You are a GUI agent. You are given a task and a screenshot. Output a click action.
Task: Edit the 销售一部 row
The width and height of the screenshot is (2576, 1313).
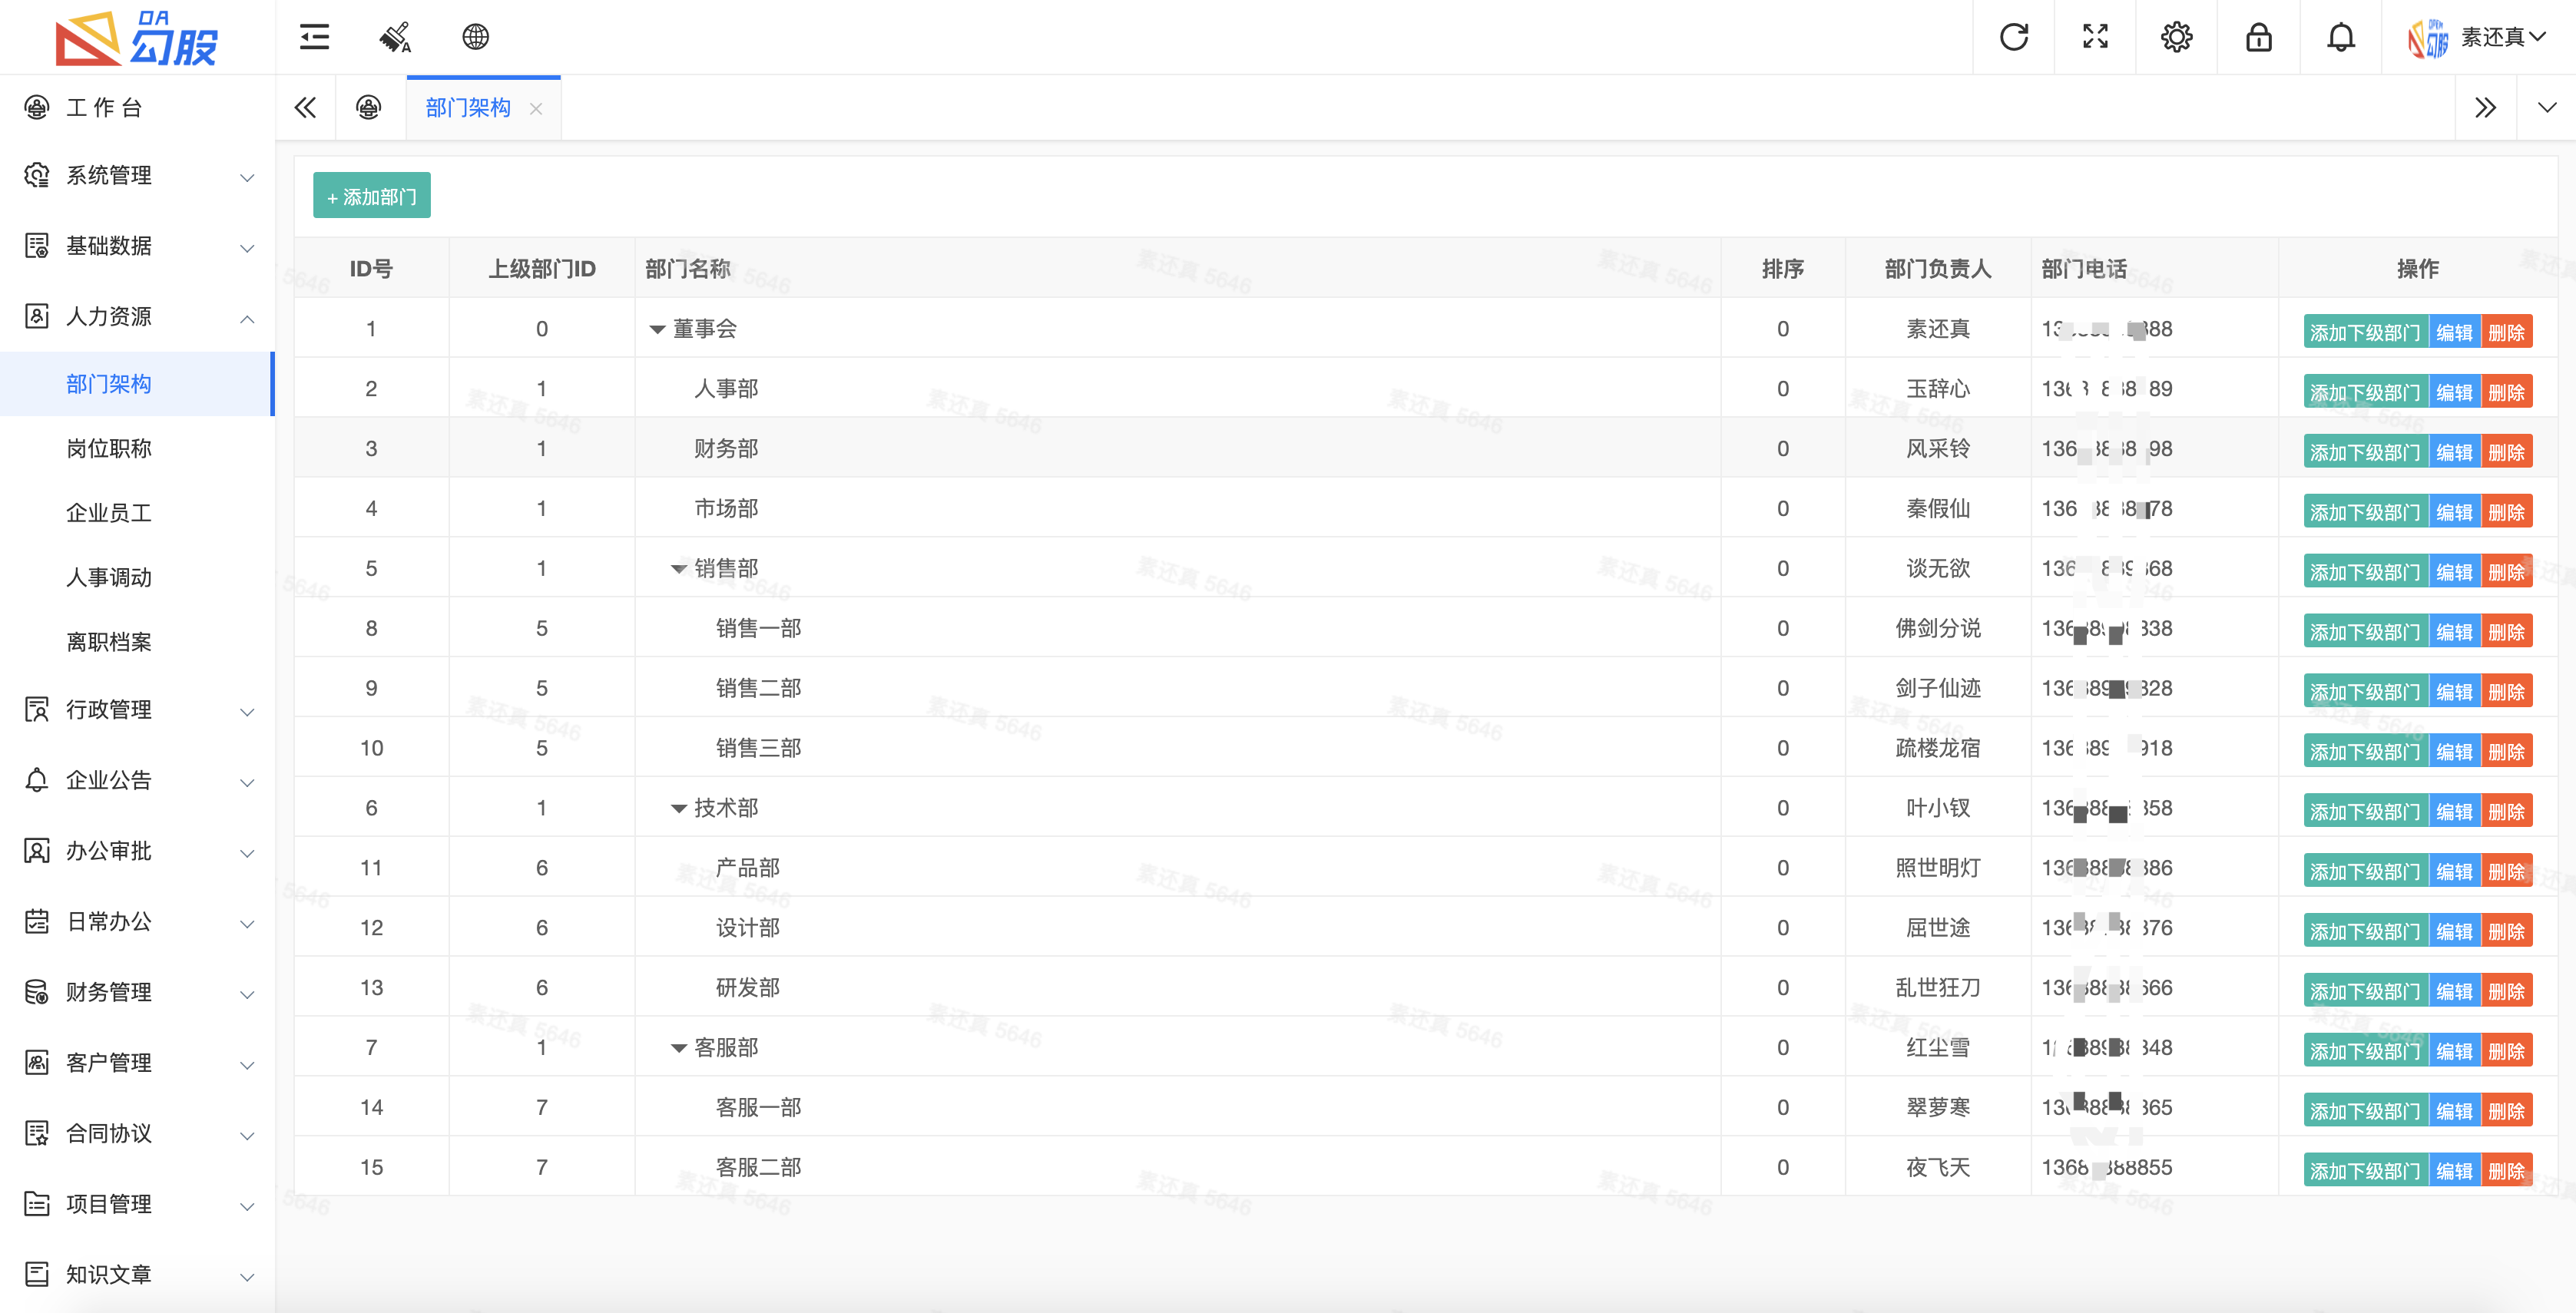click(x=2454, y=632)
